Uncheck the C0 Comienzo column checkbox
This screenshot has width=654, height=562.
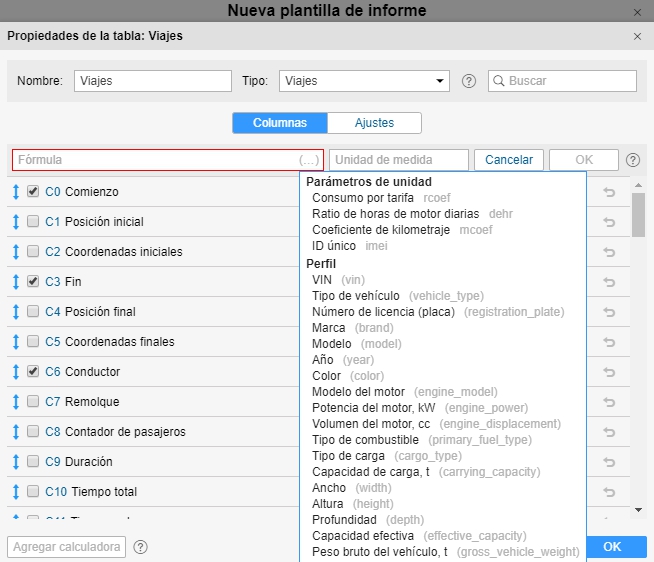point(33,191)
